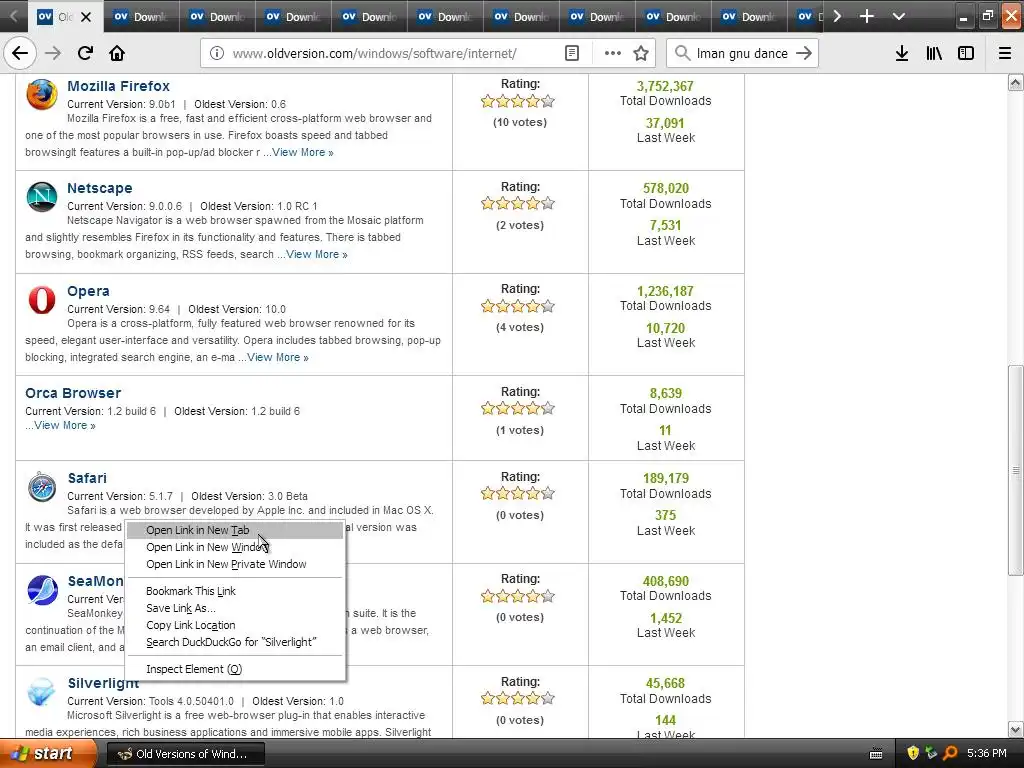Reload the current page
The width and height of the screenshot is (1024, 768).
coord(85,54)
